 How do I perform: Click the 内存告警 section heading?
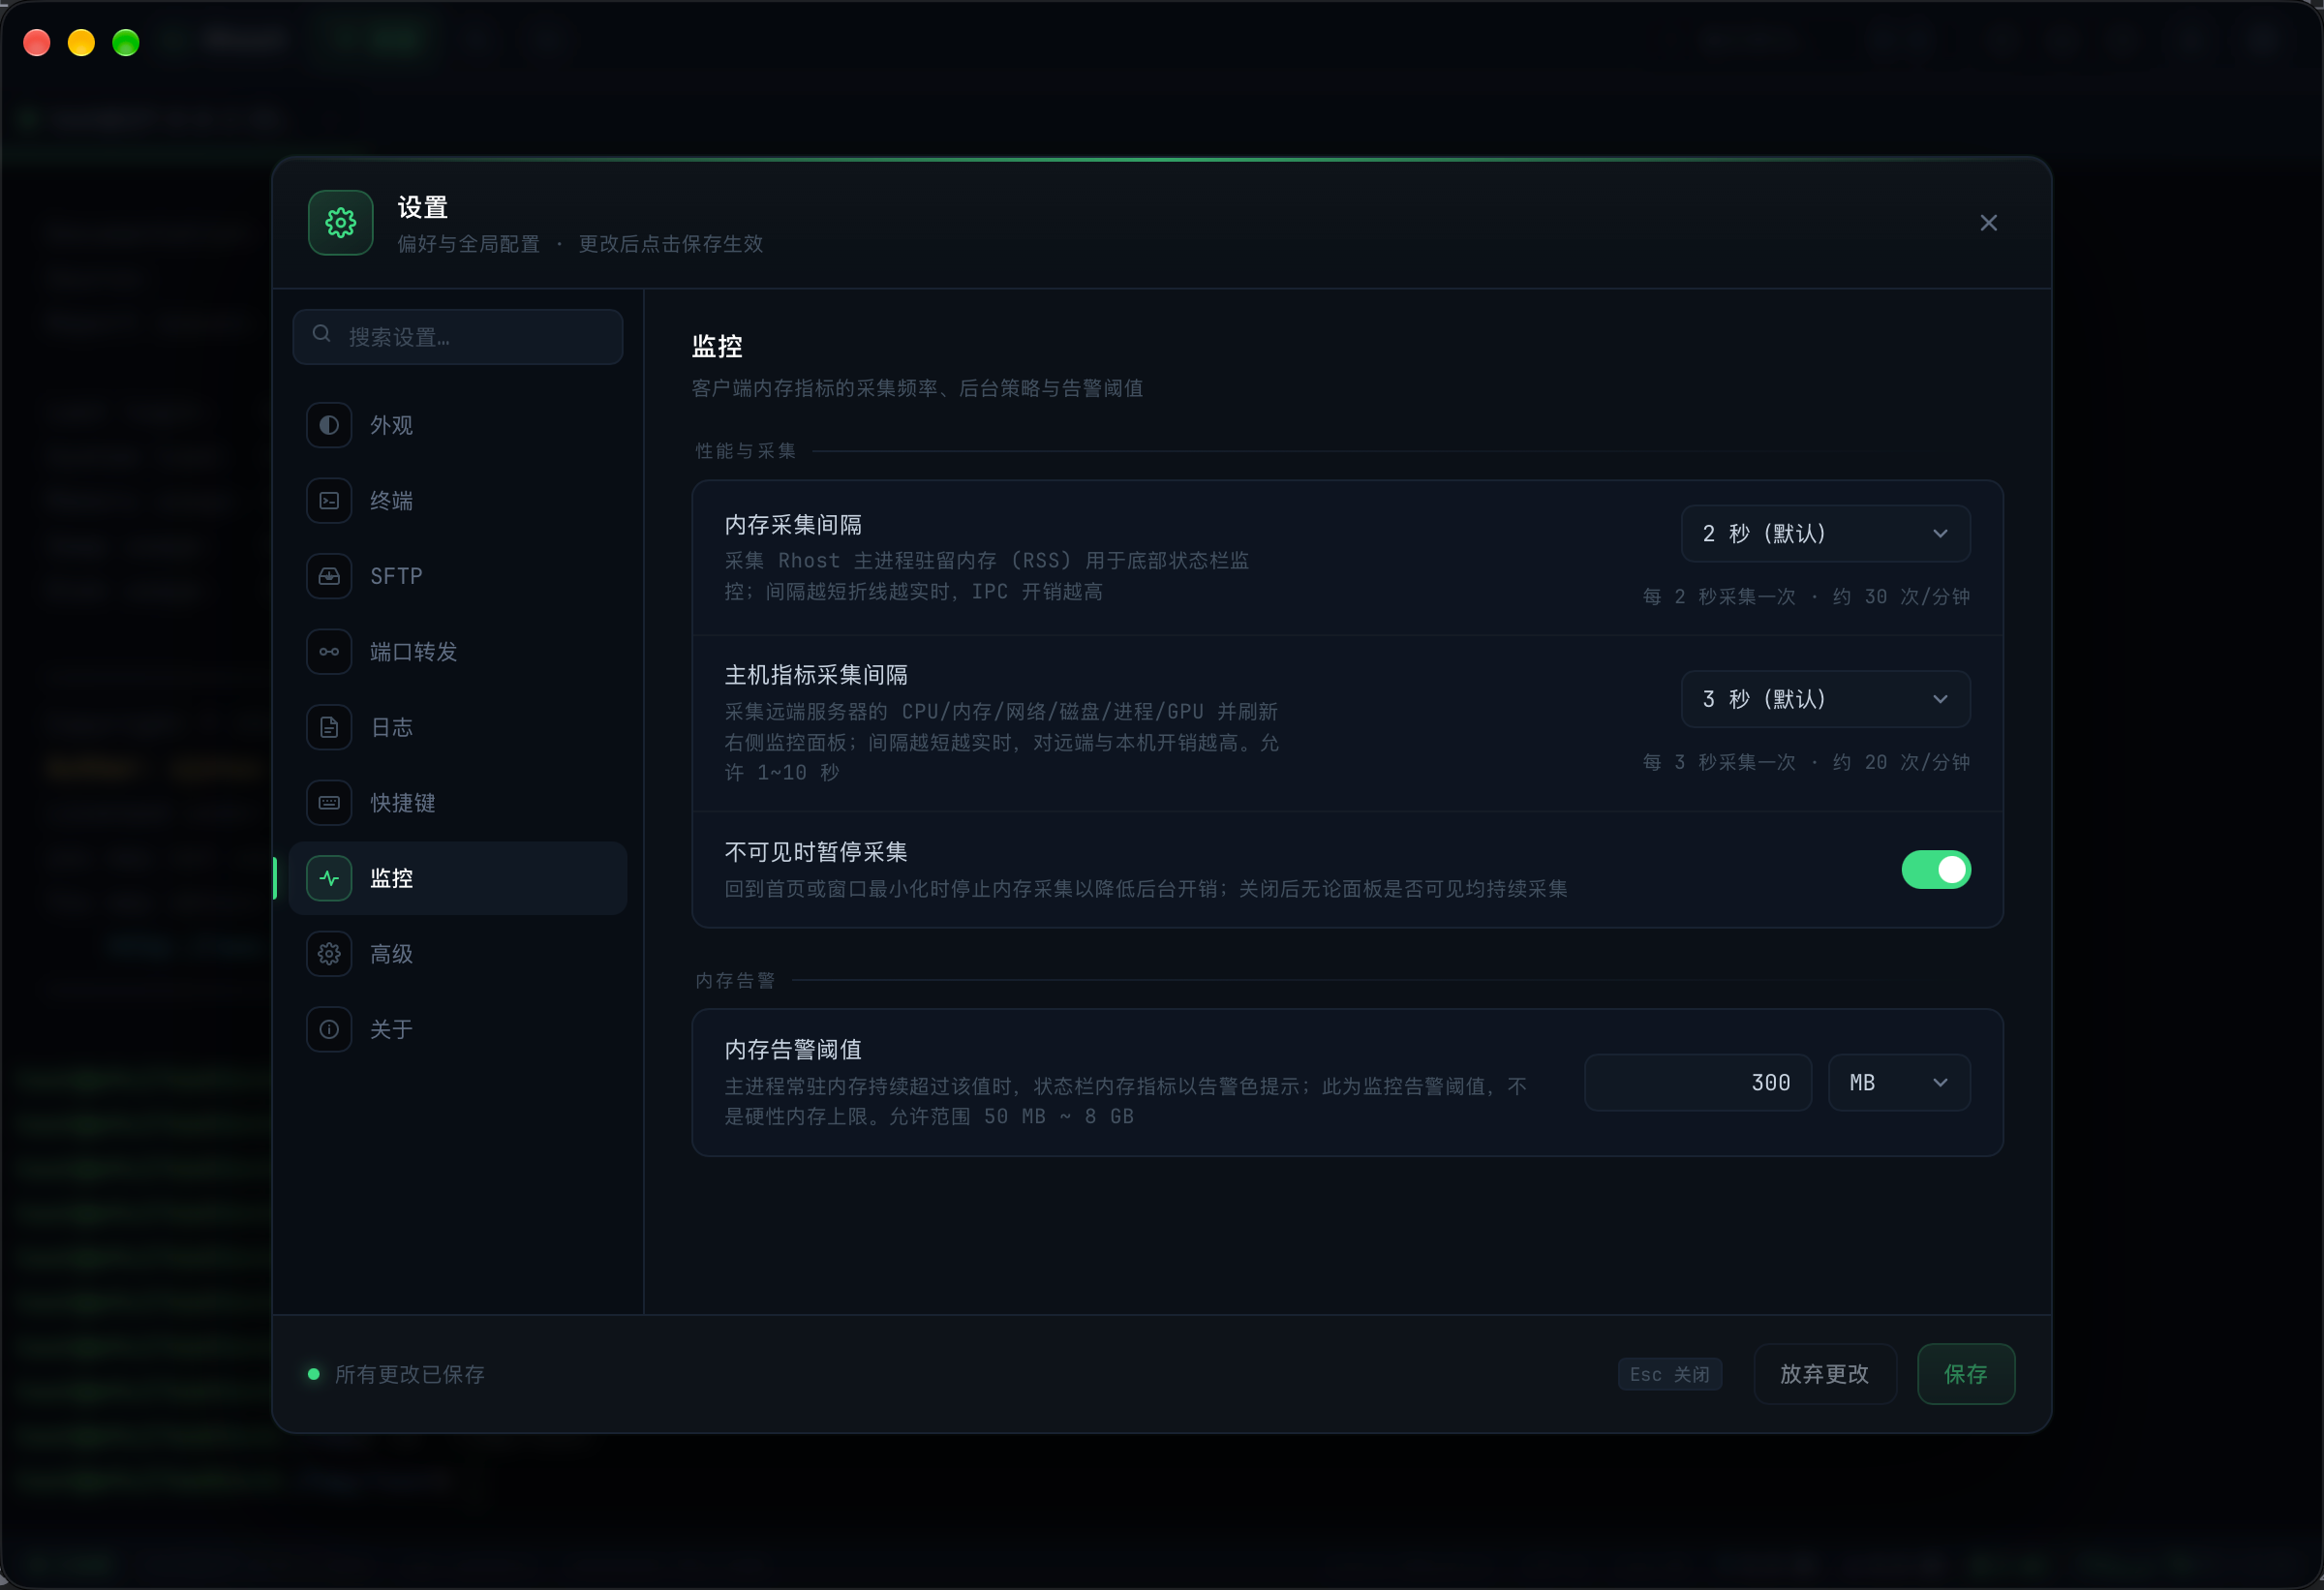click(x=735, y=981)
